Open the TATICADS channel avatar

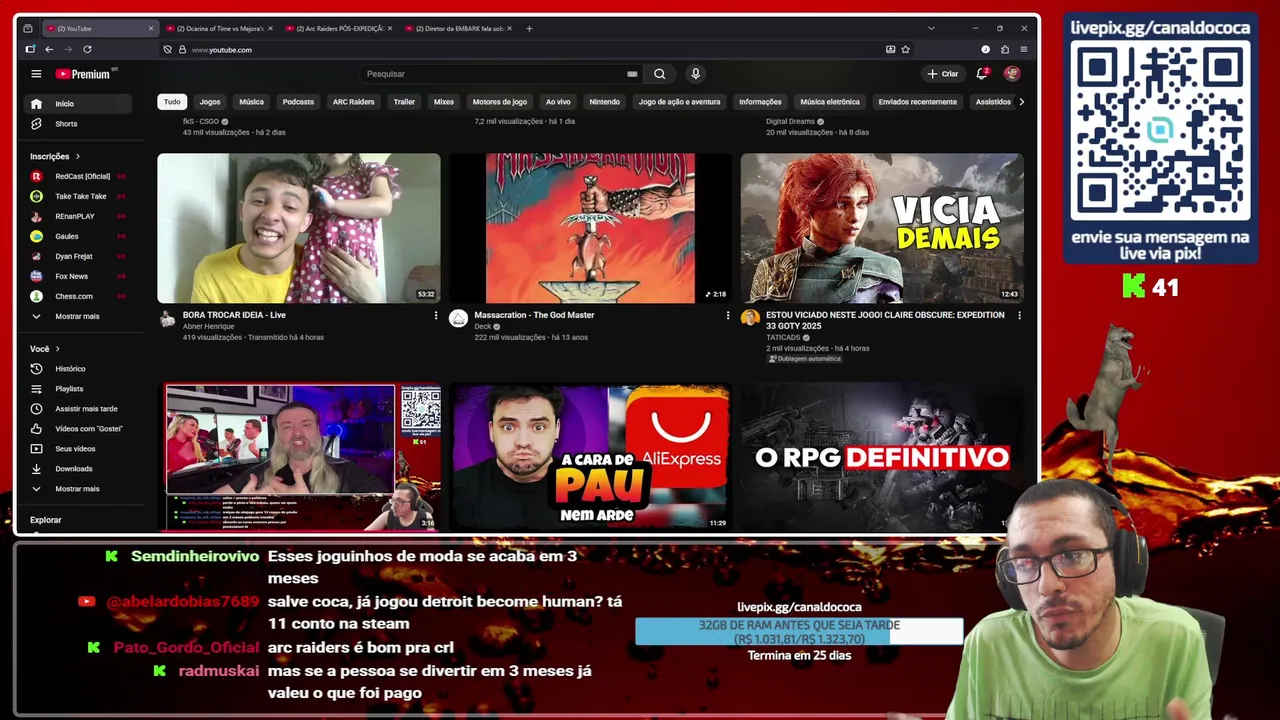click(750, 318)
